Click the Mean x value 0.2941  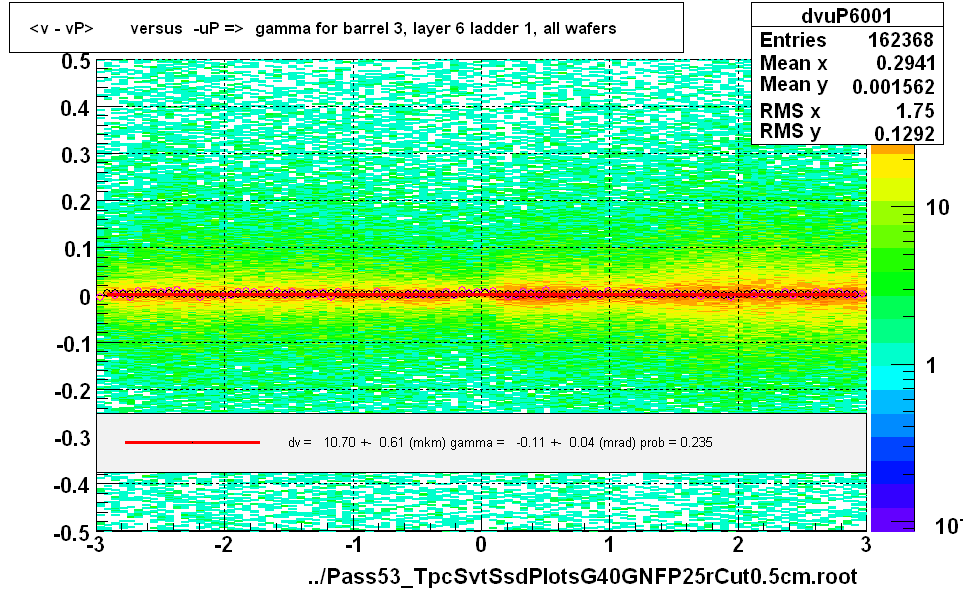(905, 63)
